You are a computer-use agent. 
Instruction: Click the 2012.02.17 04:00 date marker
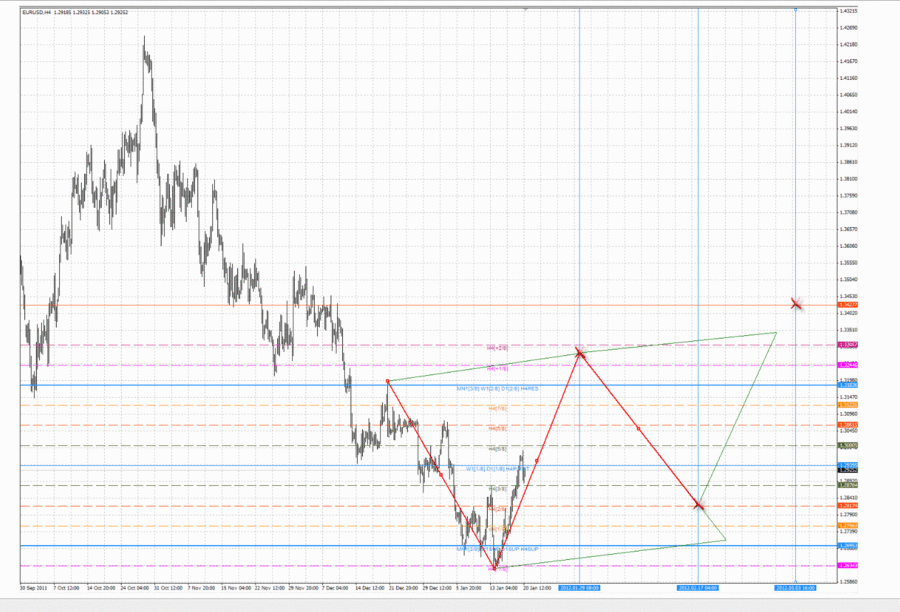(x=697, y=587)
